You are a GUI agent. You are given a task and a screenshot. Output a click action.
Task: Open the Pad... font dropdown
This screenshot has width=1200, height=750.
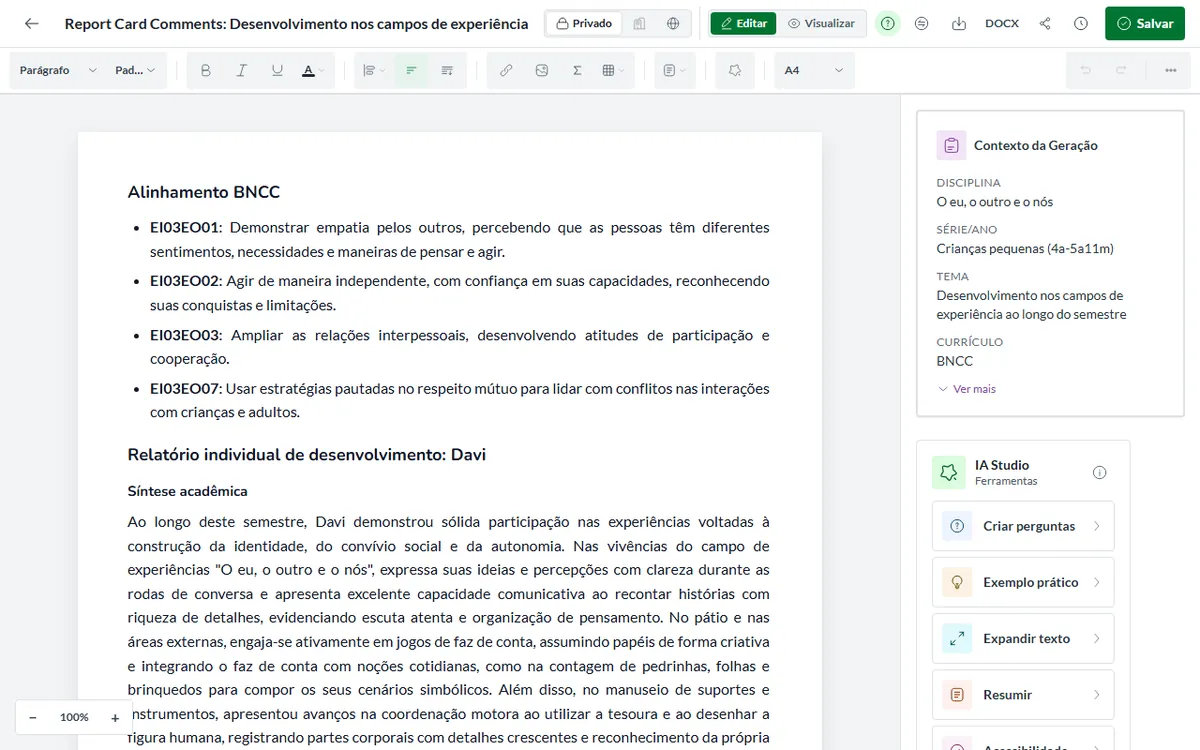(x=135, y=71)
